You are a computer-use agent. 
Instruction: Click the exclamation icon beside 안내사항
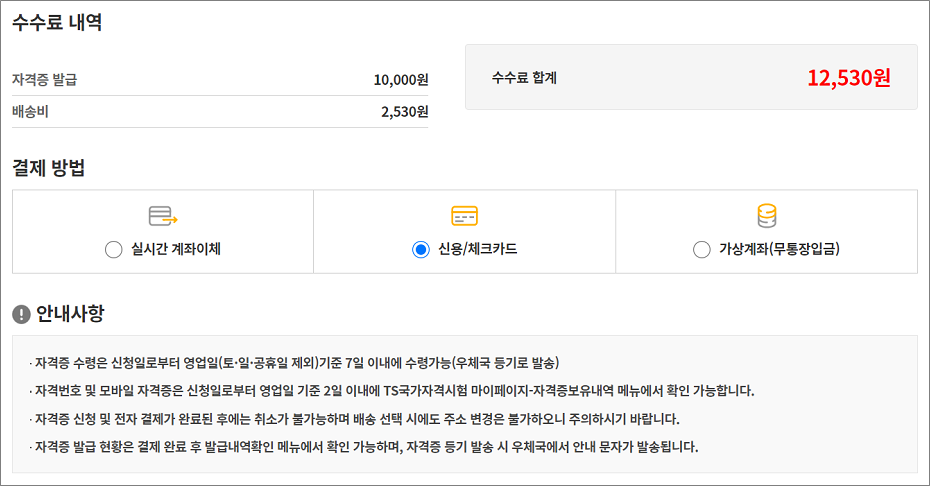coord(21,314)
